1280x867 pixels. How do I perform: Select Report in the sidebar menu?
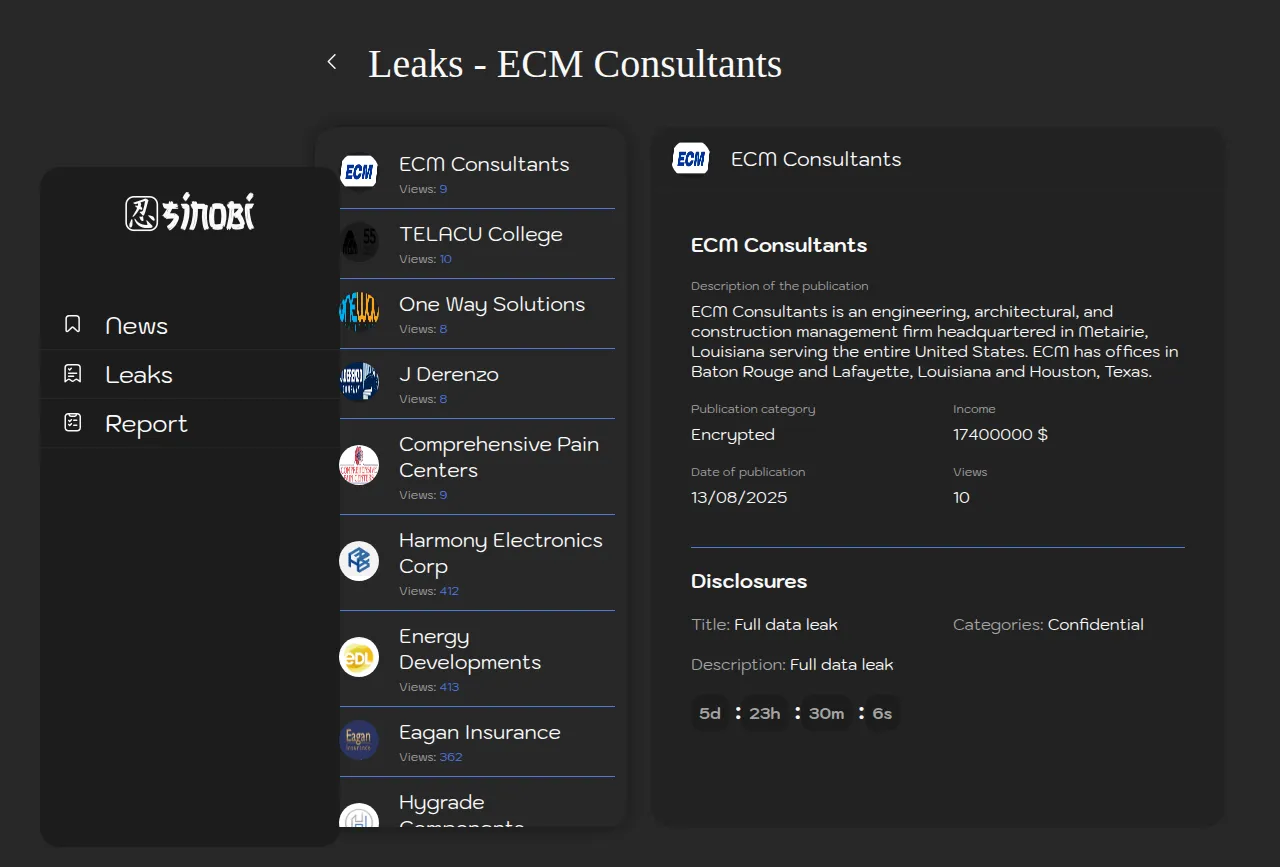pos(146,424)
